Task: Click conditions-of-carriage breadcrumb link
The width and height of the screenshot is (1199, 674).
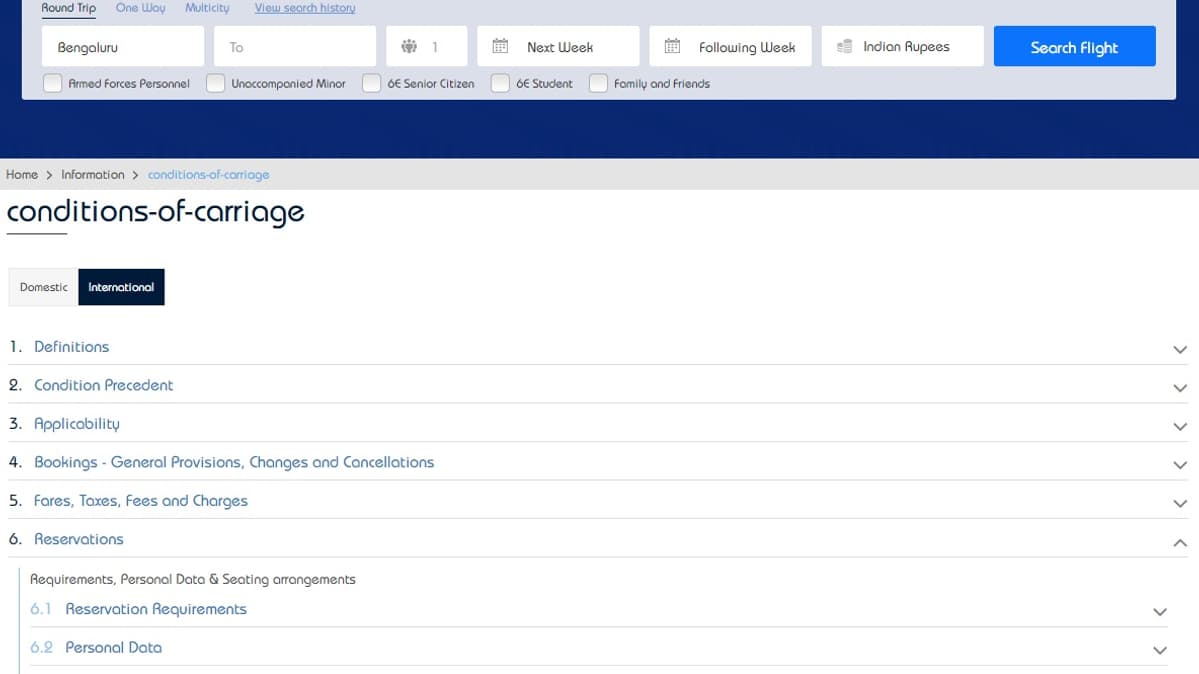Action: click(x=209, y=174)
